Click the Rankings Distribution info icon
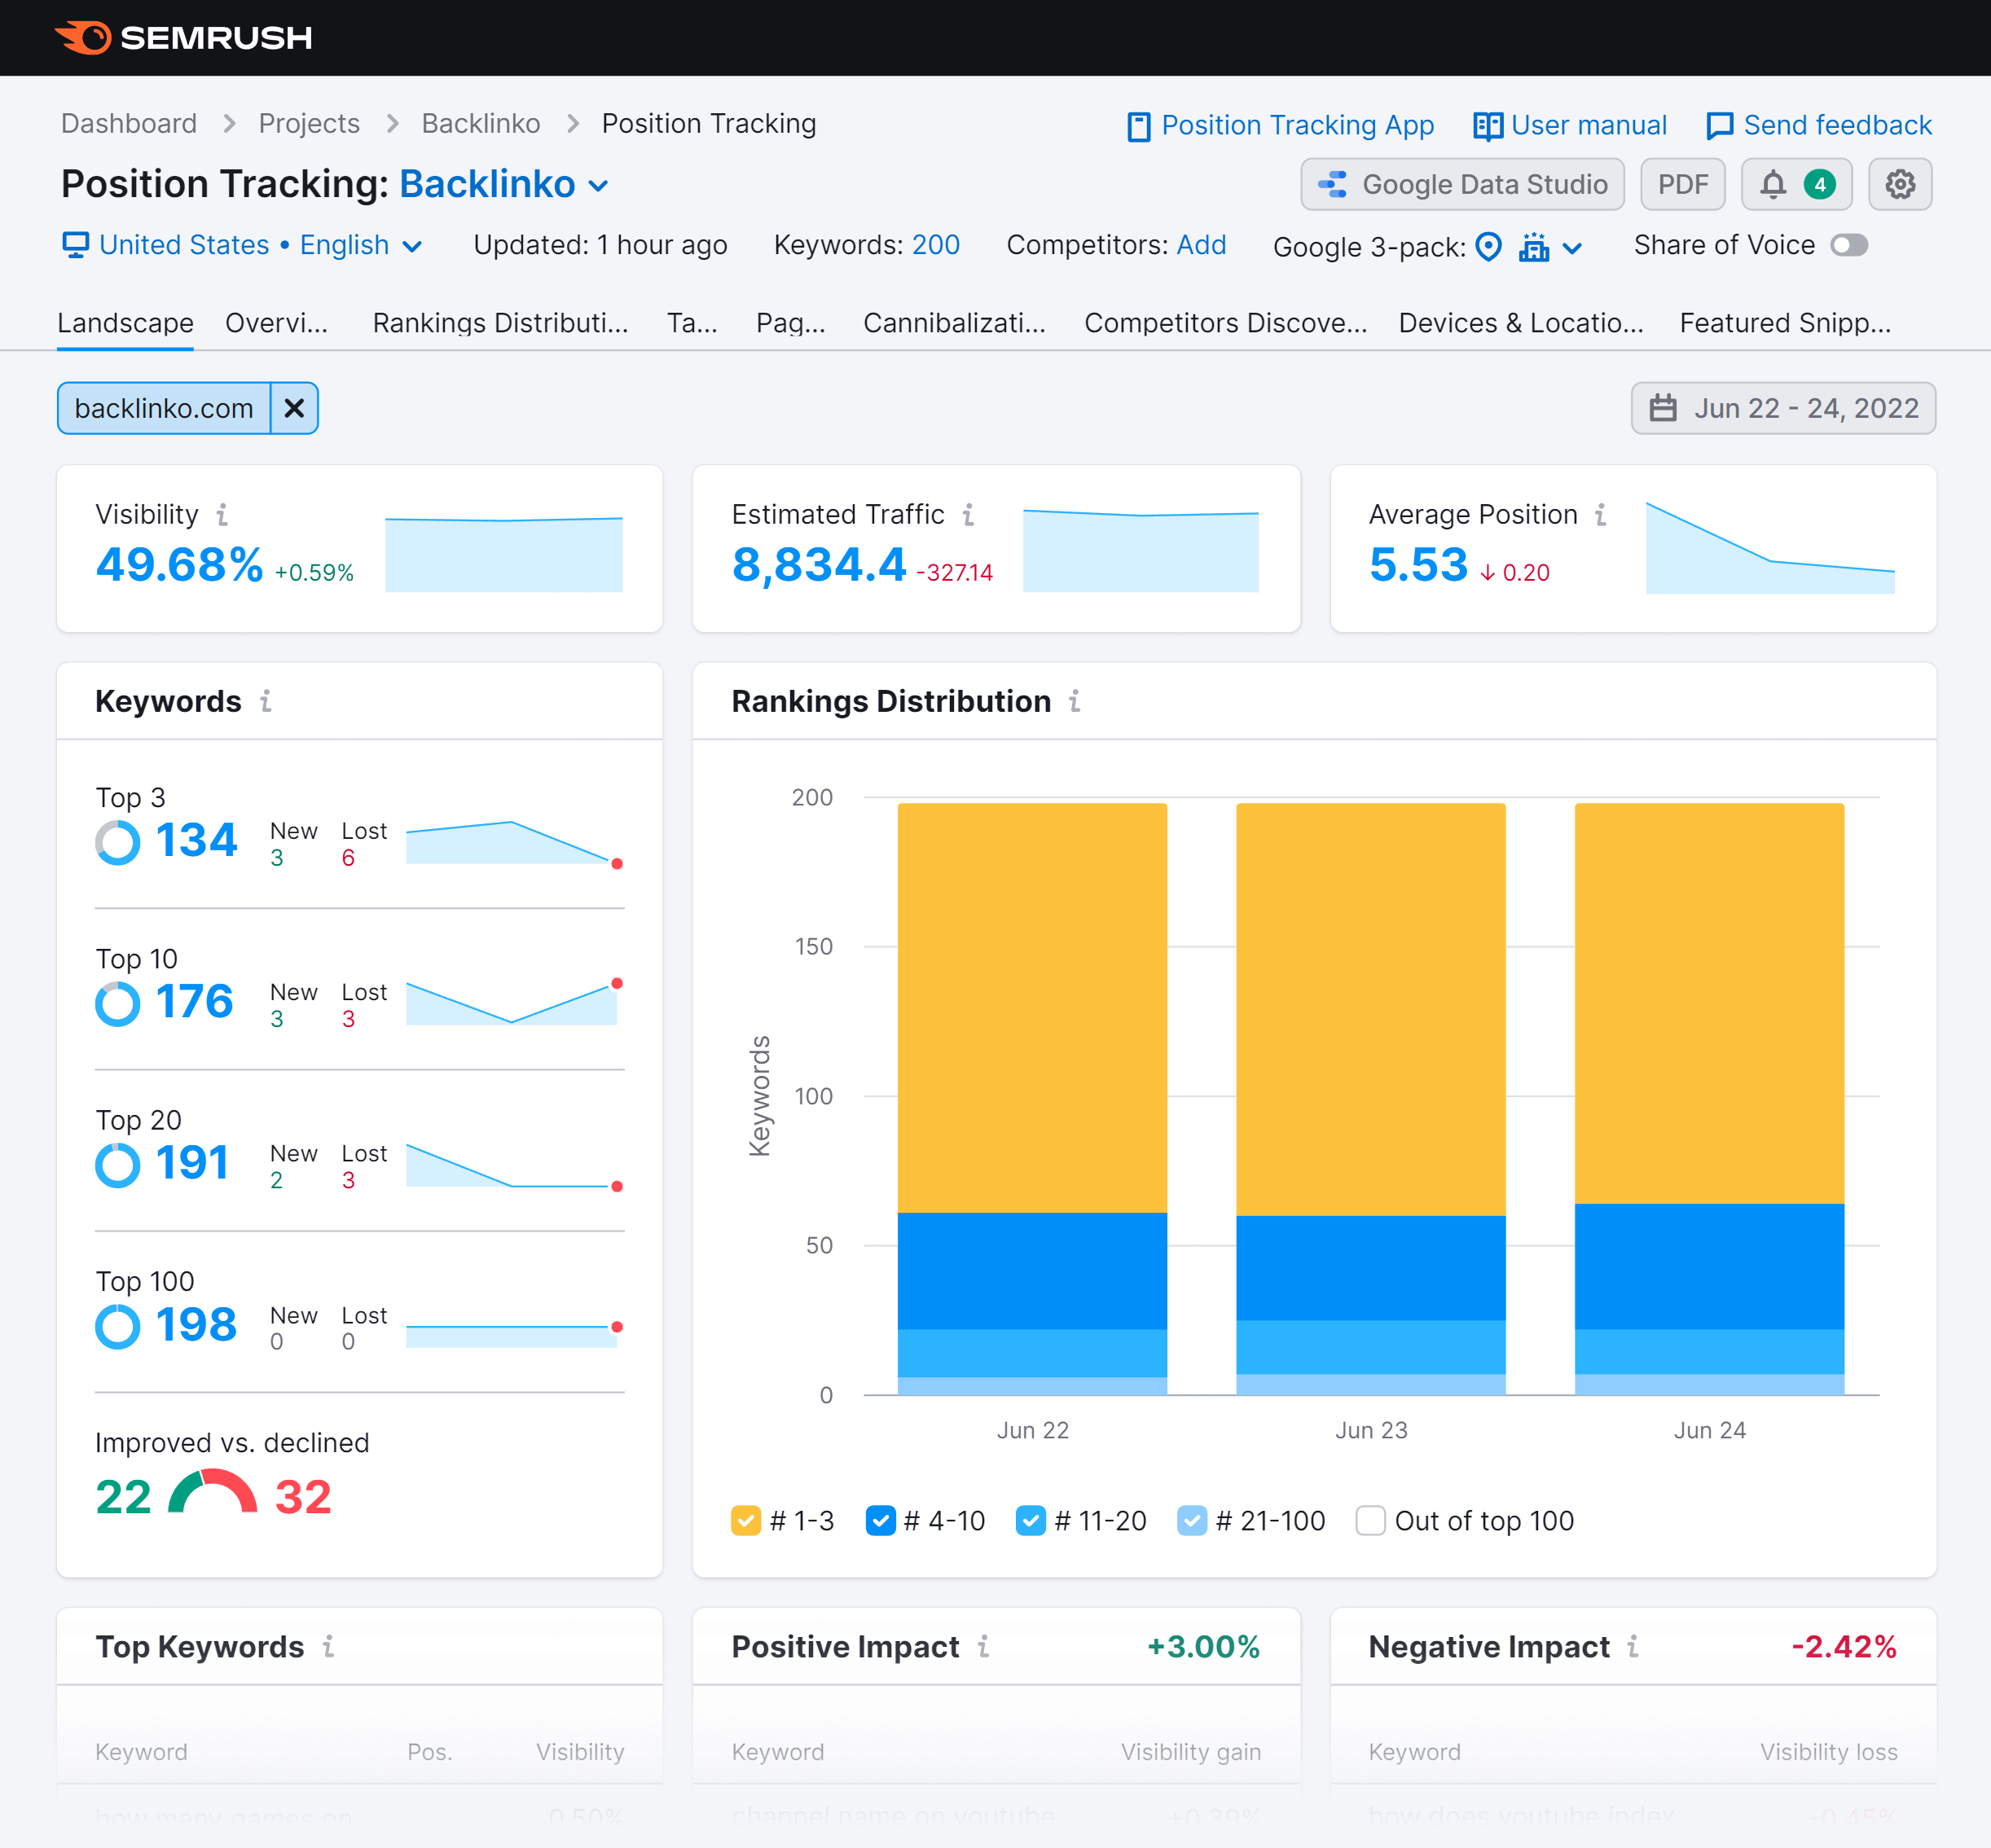 (x=1075, y=701)
